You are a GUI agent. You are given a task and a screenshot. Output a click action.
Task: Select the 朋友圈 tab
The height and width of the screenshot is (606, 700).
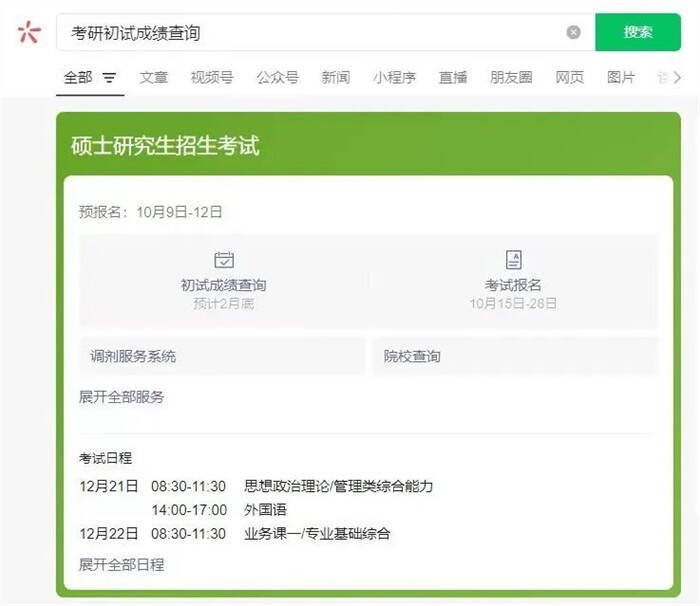tap(510, 78)
